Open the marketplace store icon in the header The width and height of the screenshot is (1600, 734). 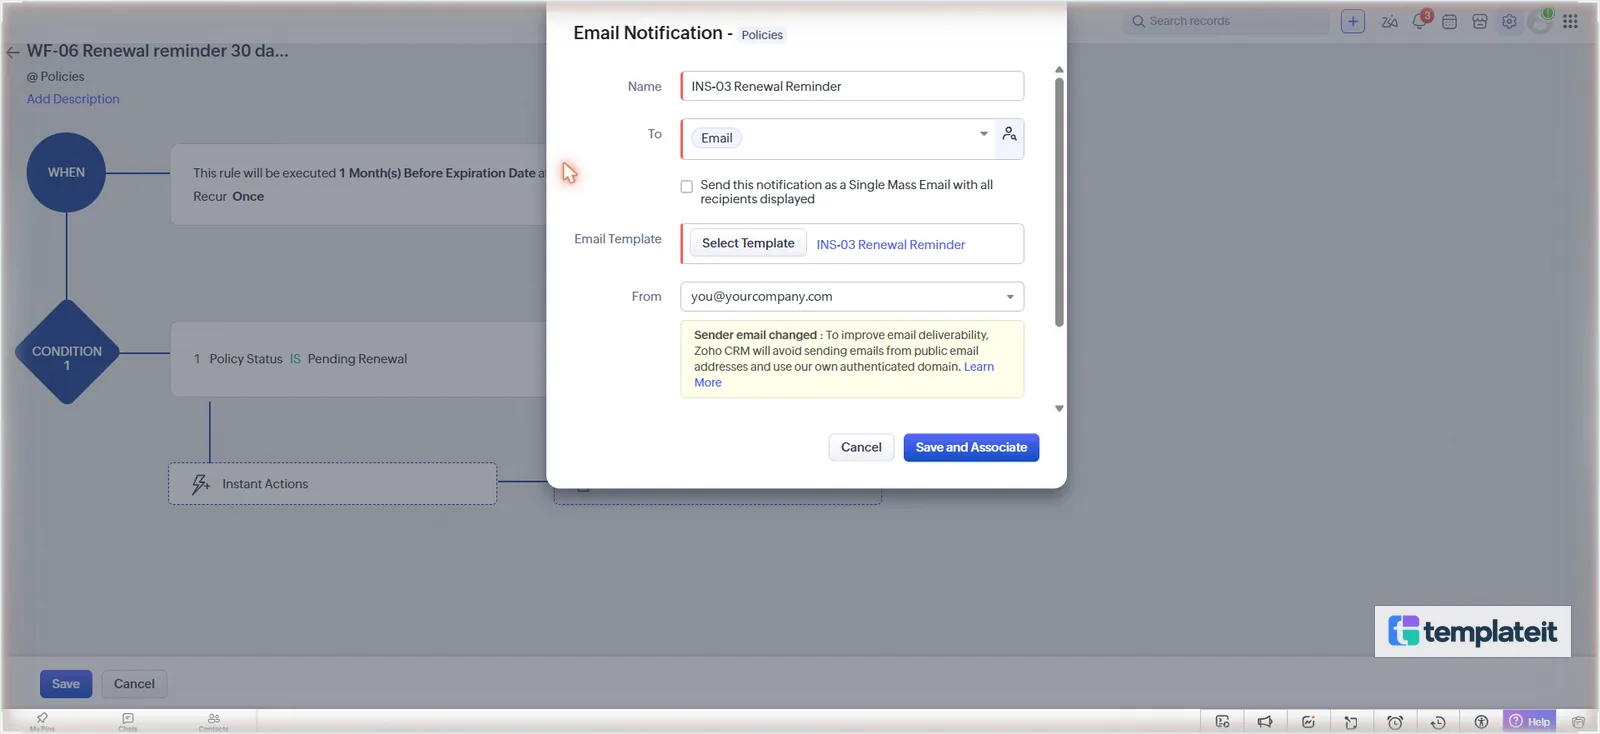pos(1480,21)
